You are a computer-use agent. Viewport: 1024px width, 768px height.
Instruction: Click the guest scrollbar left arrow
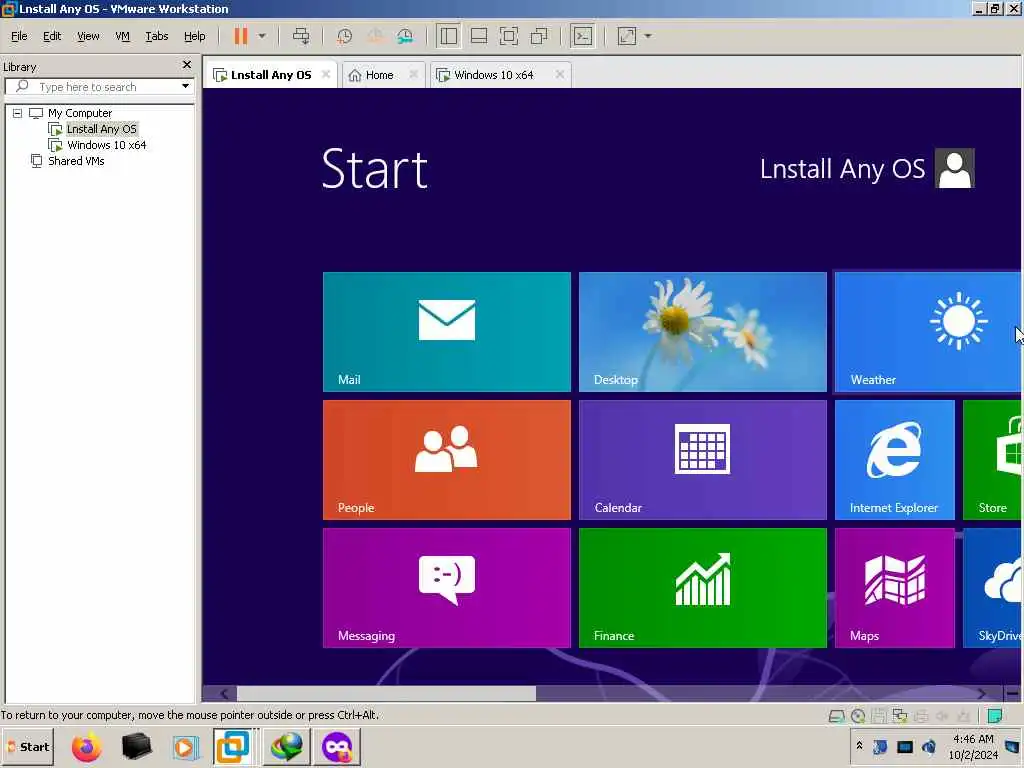tap(224, 694)
